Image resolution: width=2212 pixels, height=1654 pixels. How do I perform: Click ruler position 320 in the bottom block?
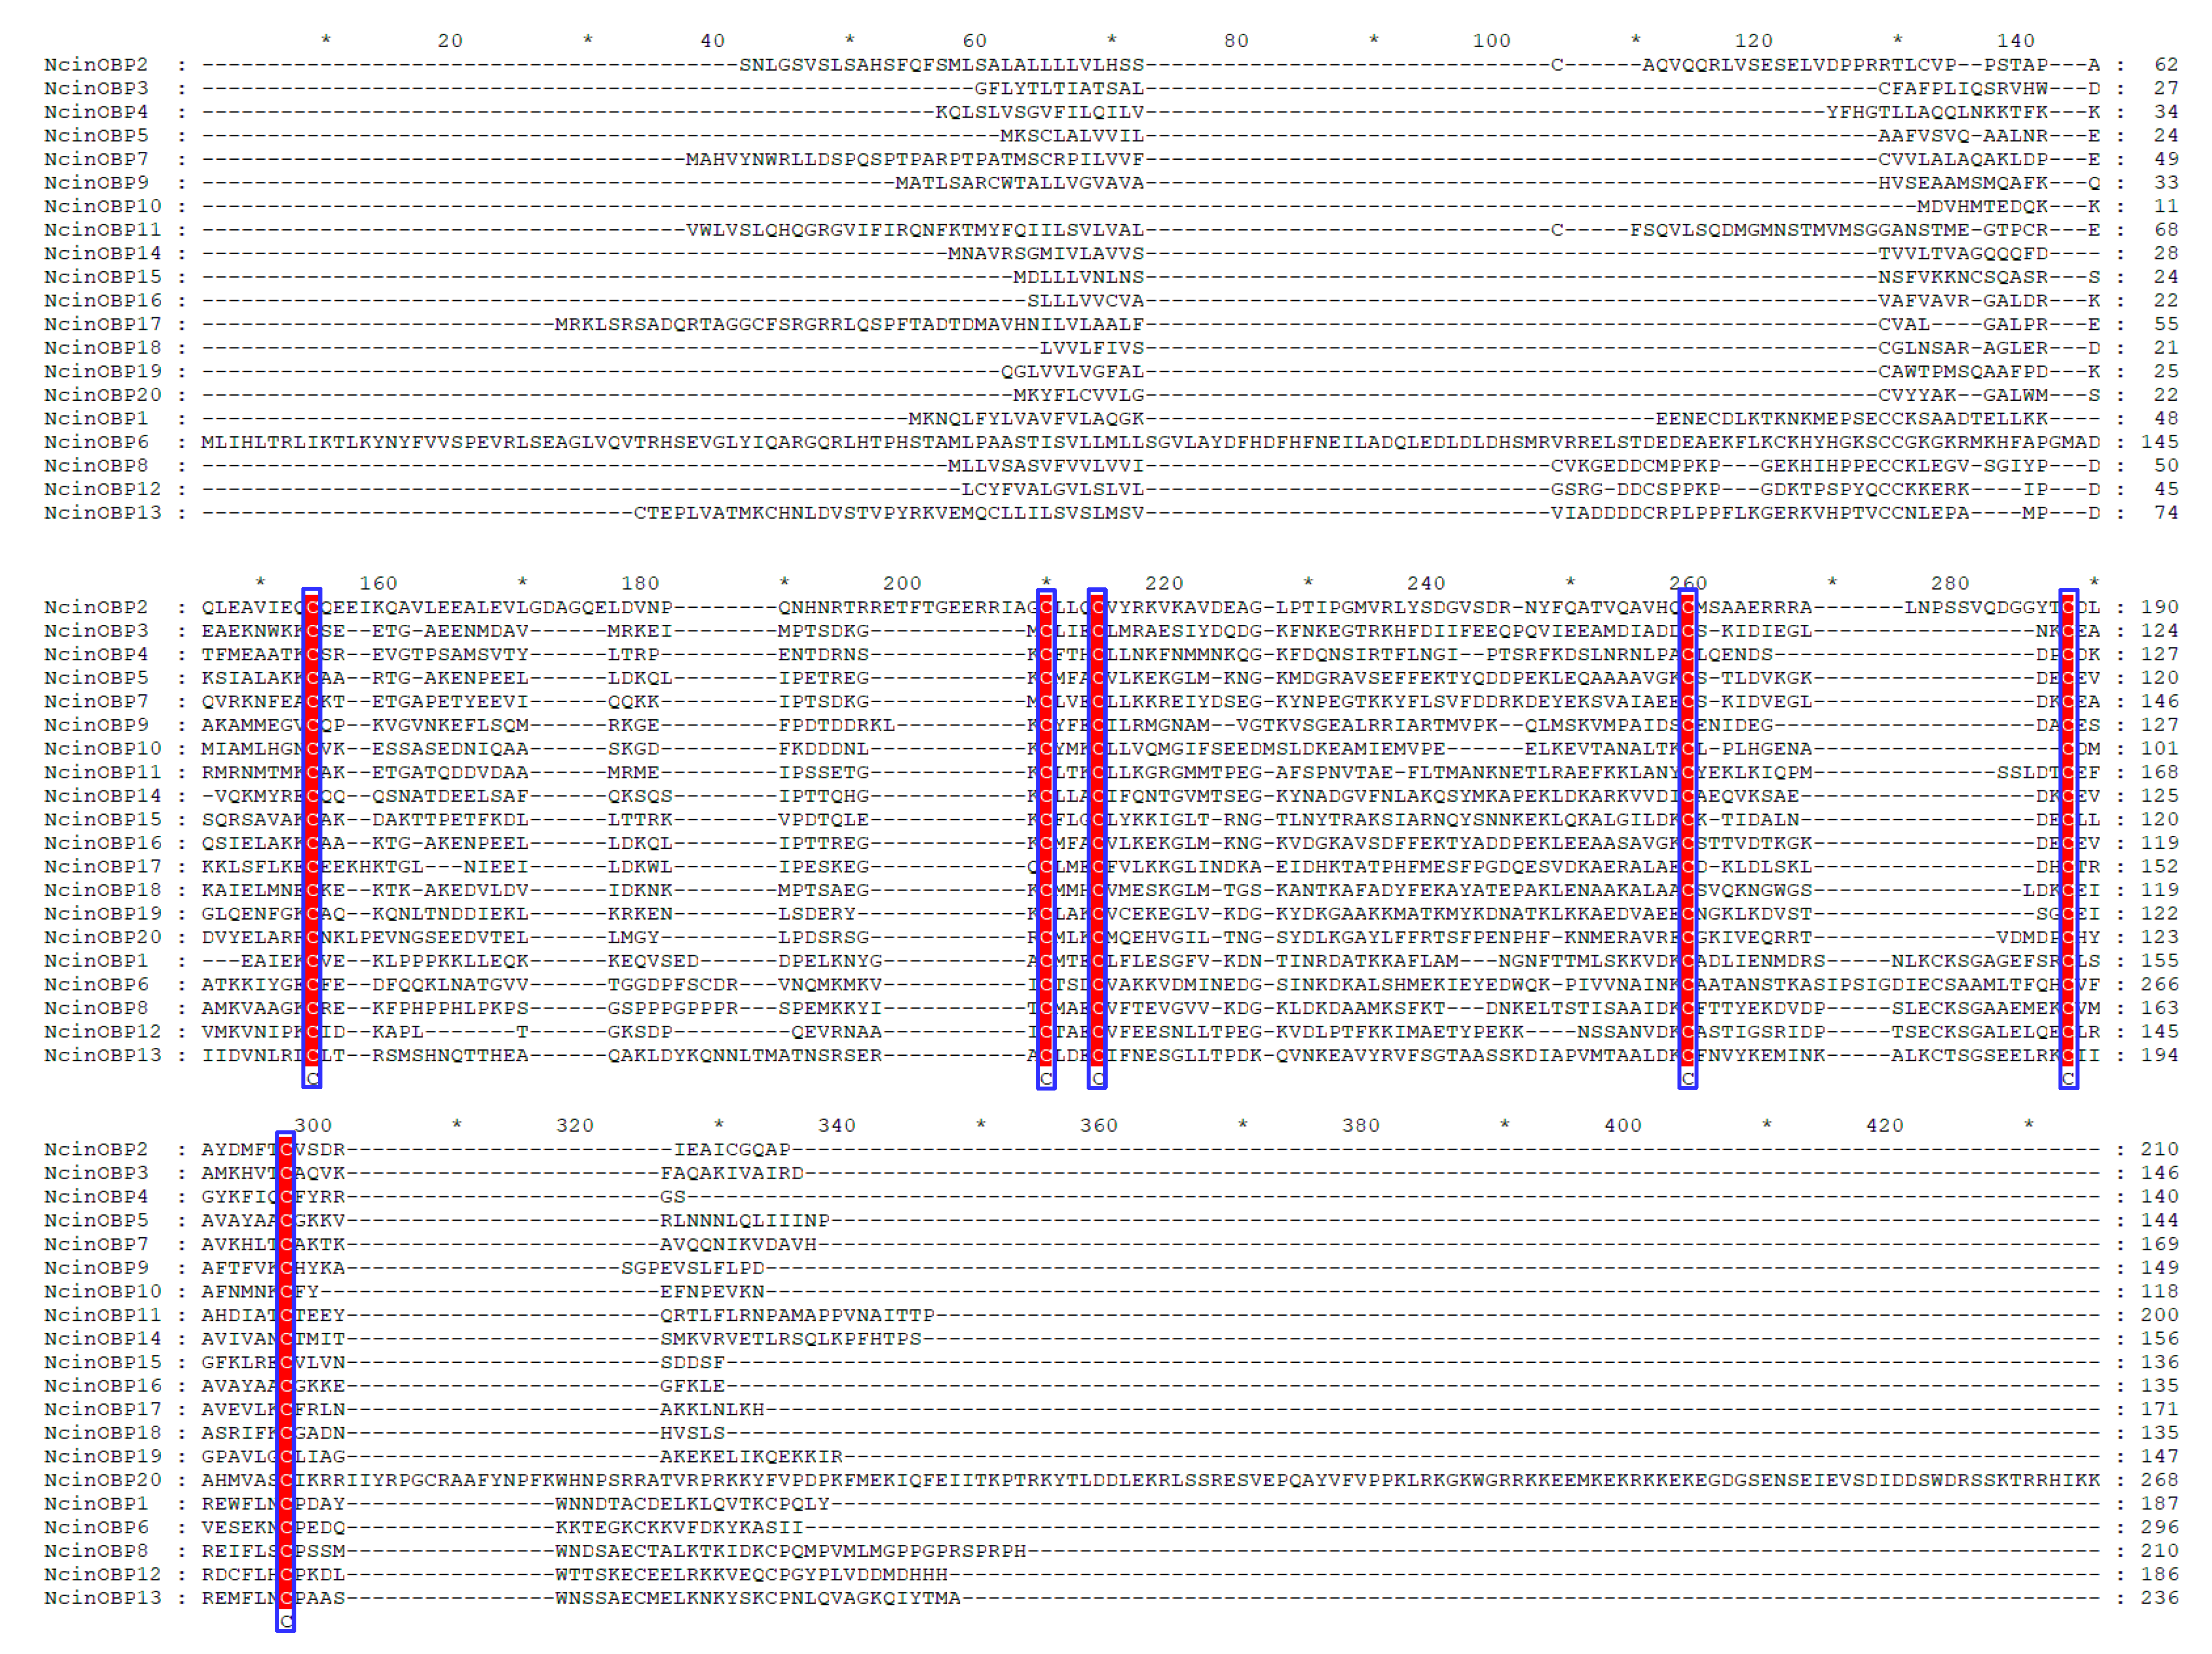(x=574, y=1125)
